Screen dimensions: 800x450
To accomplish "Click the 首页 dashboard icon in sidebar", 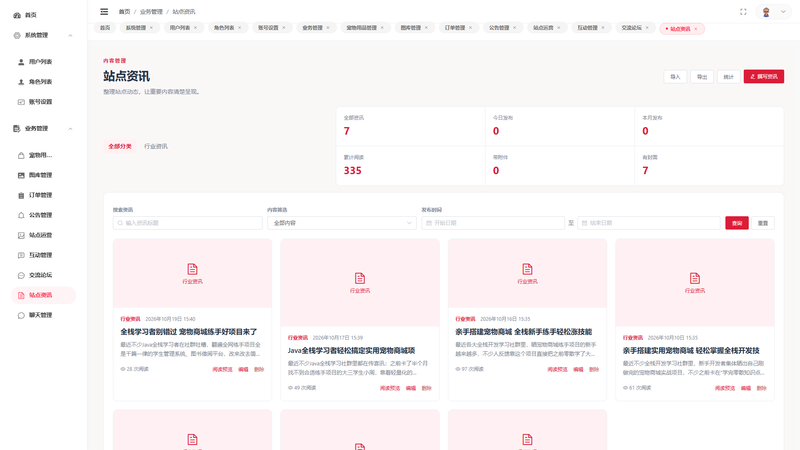I will point(17,15).
